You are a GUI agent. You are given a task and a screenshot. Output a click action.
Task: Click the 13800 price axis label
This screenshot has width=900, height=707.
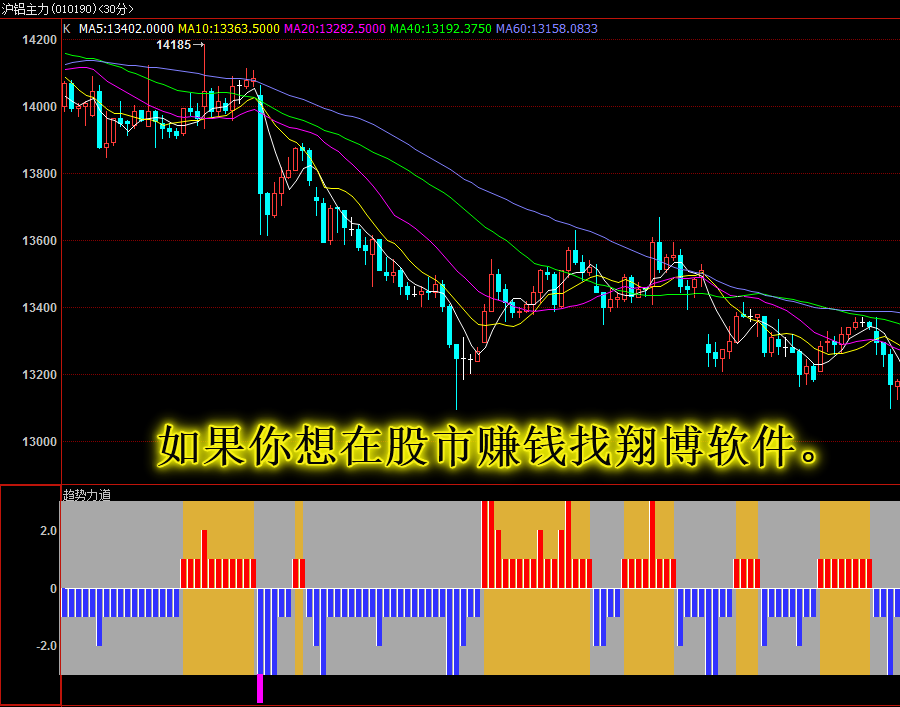tap(39, 174)
